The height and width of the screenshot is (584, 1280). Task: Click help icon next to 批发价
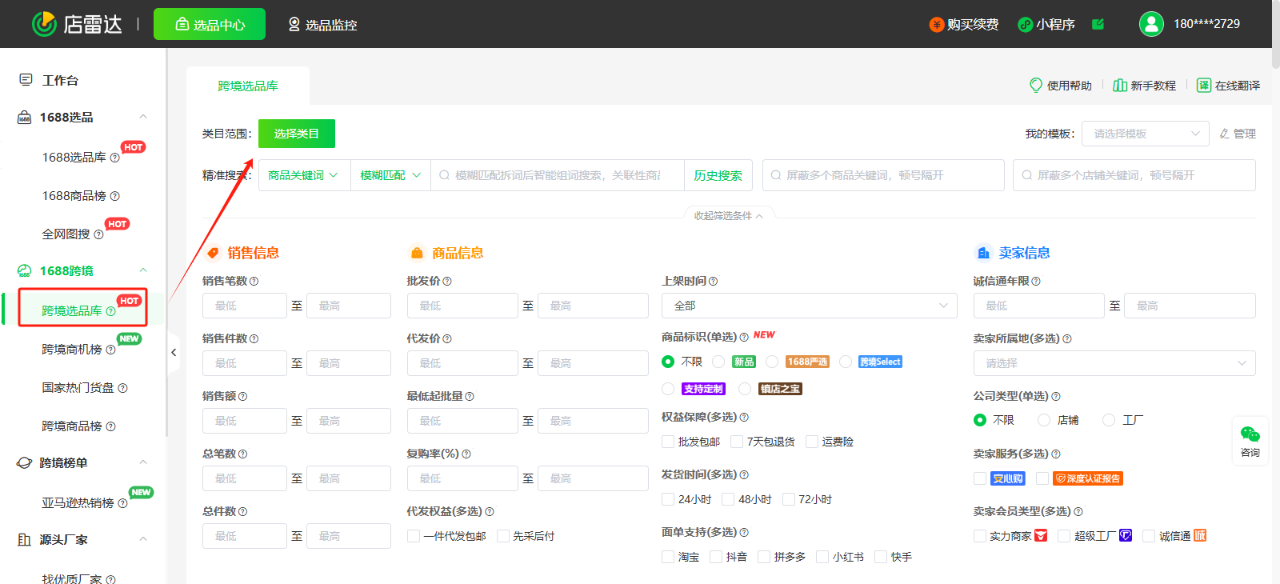(x=446, y=282)
